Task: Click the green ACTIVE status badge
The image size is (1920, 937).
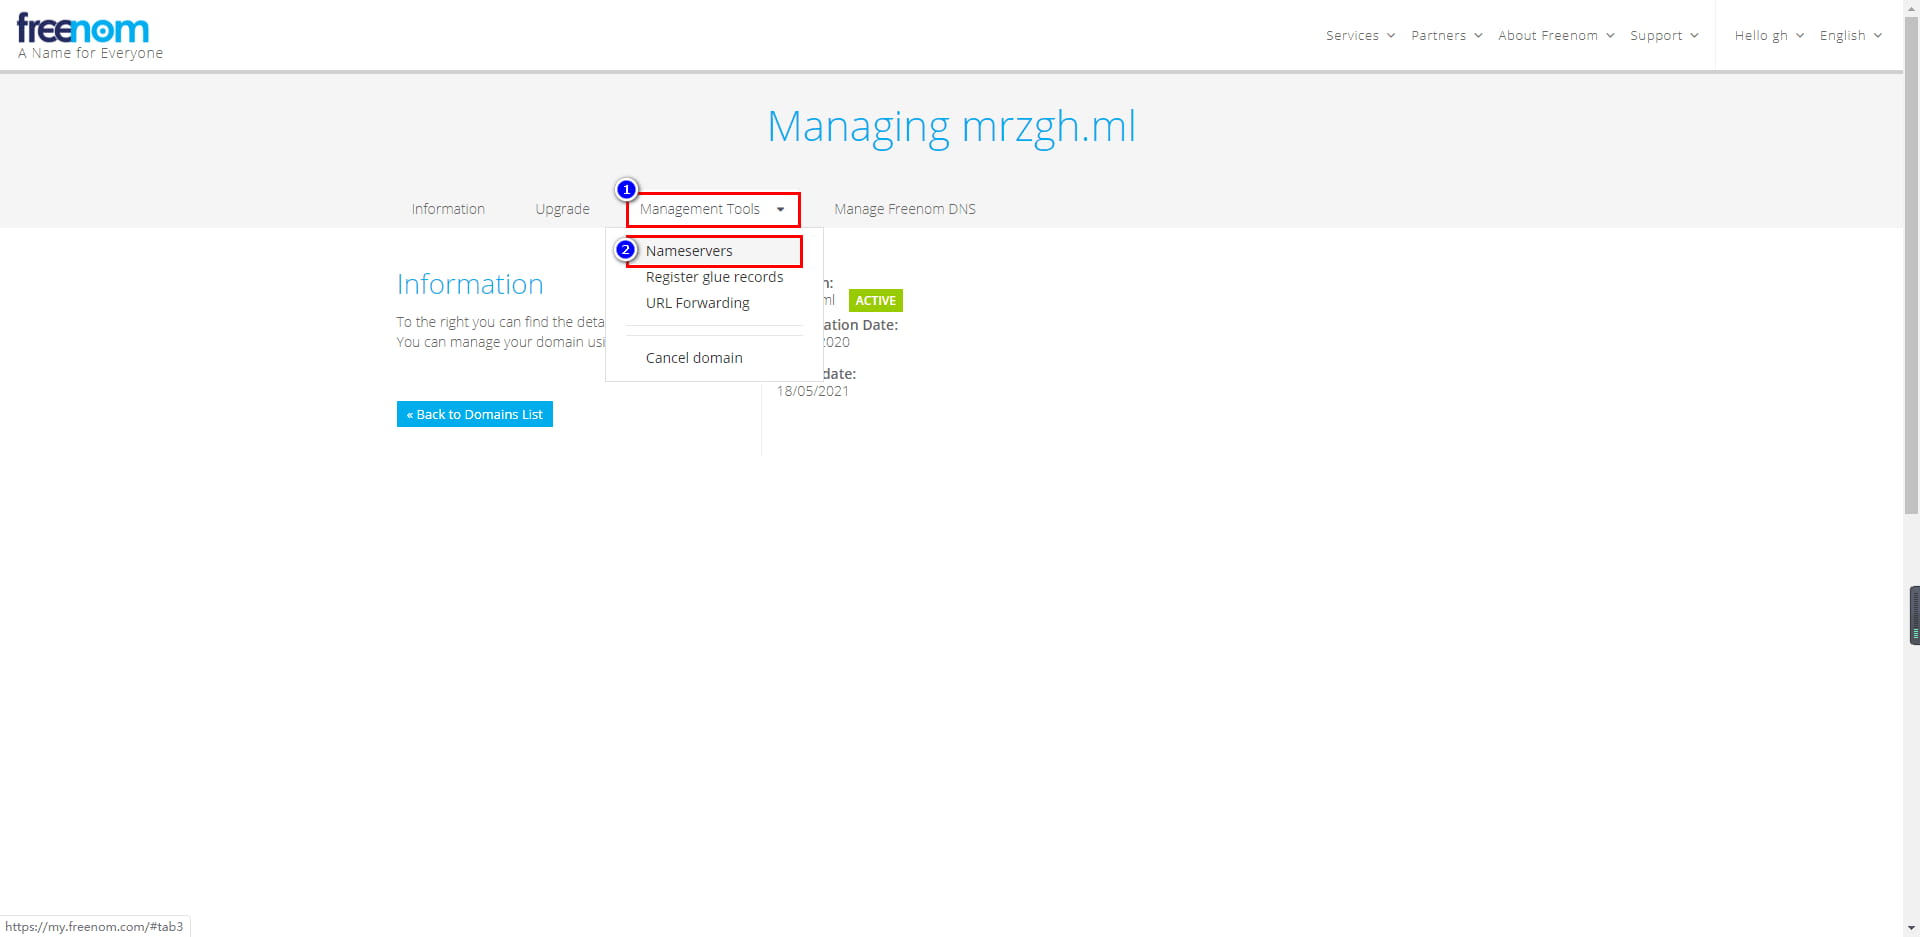Action: (875, 300)
